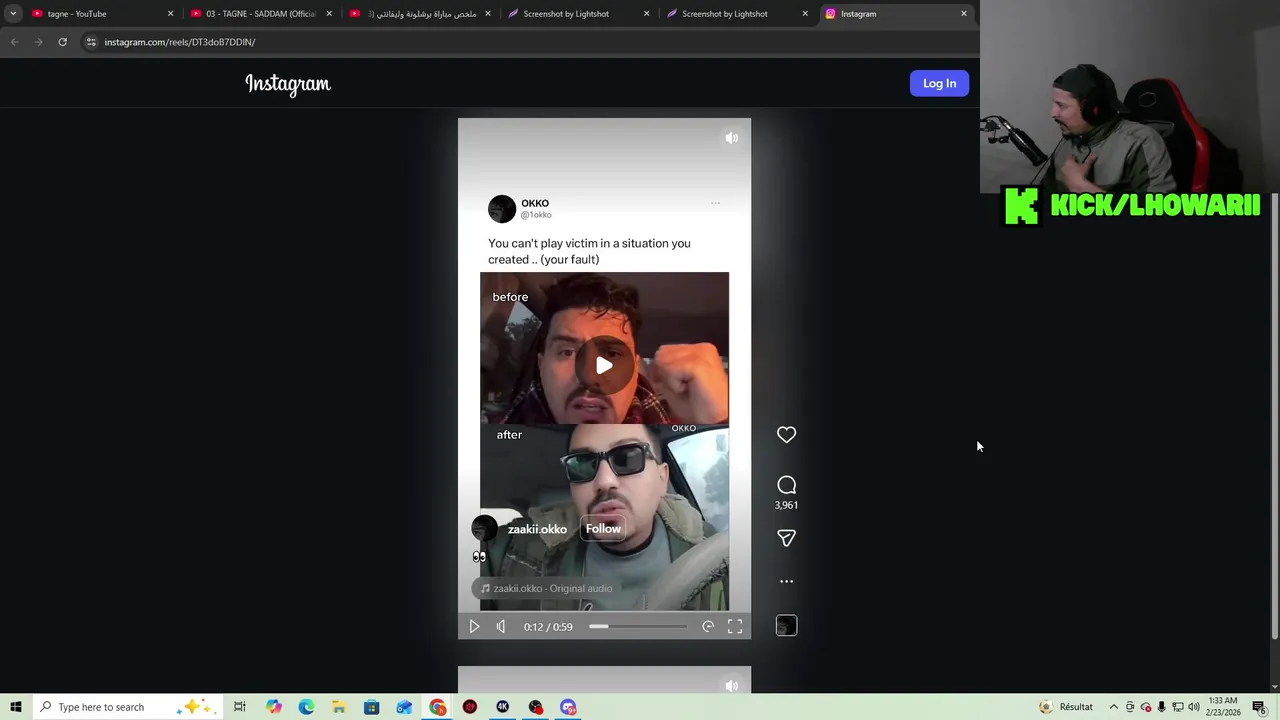
Task: Open Discord from the taskbar
Action: point(568,707)
